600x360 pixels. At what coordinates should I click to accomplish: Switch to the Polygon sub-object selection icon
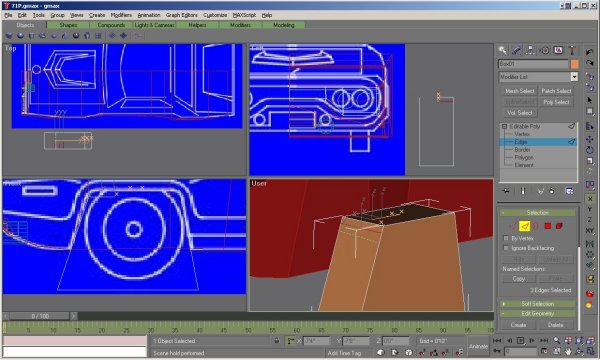(x=548, y=226)
